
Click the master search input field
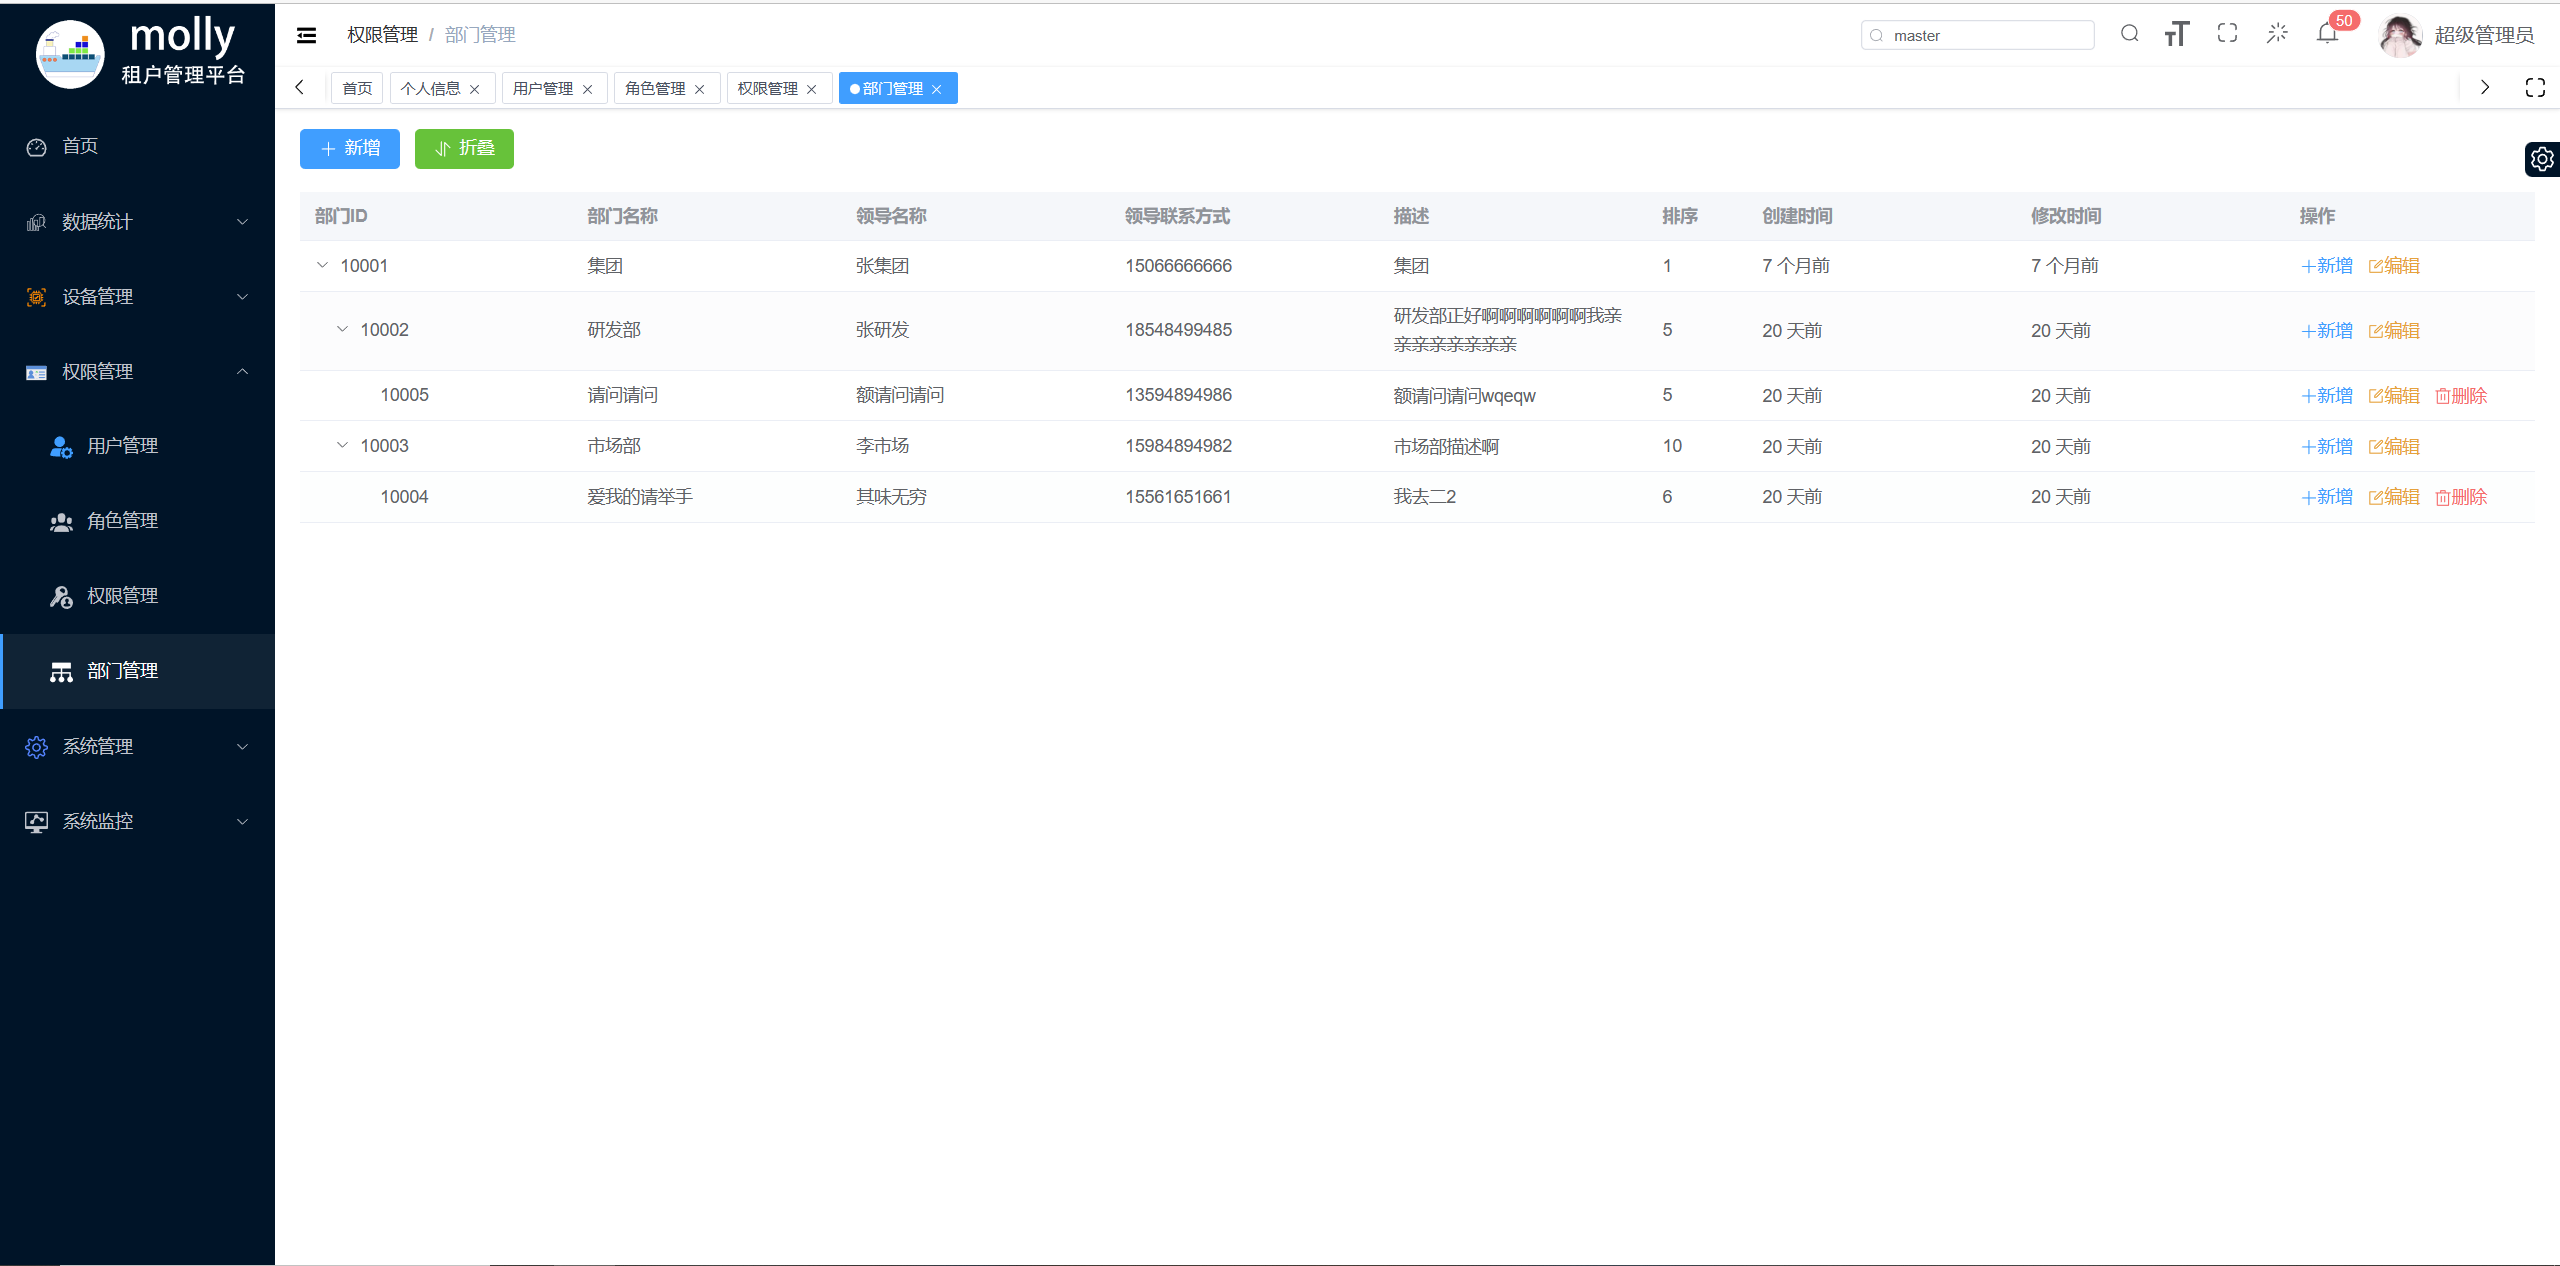coord(1985,36)
